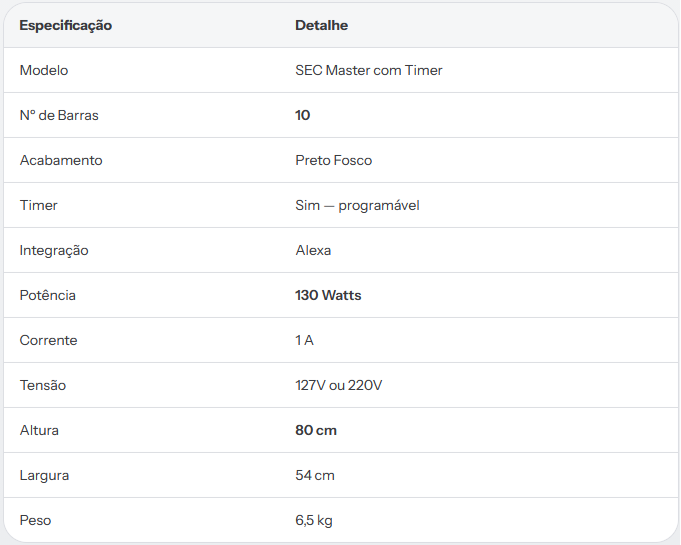Click the 80 cm height value
This screenshot has width=681, height=545.
pos(316,430)
